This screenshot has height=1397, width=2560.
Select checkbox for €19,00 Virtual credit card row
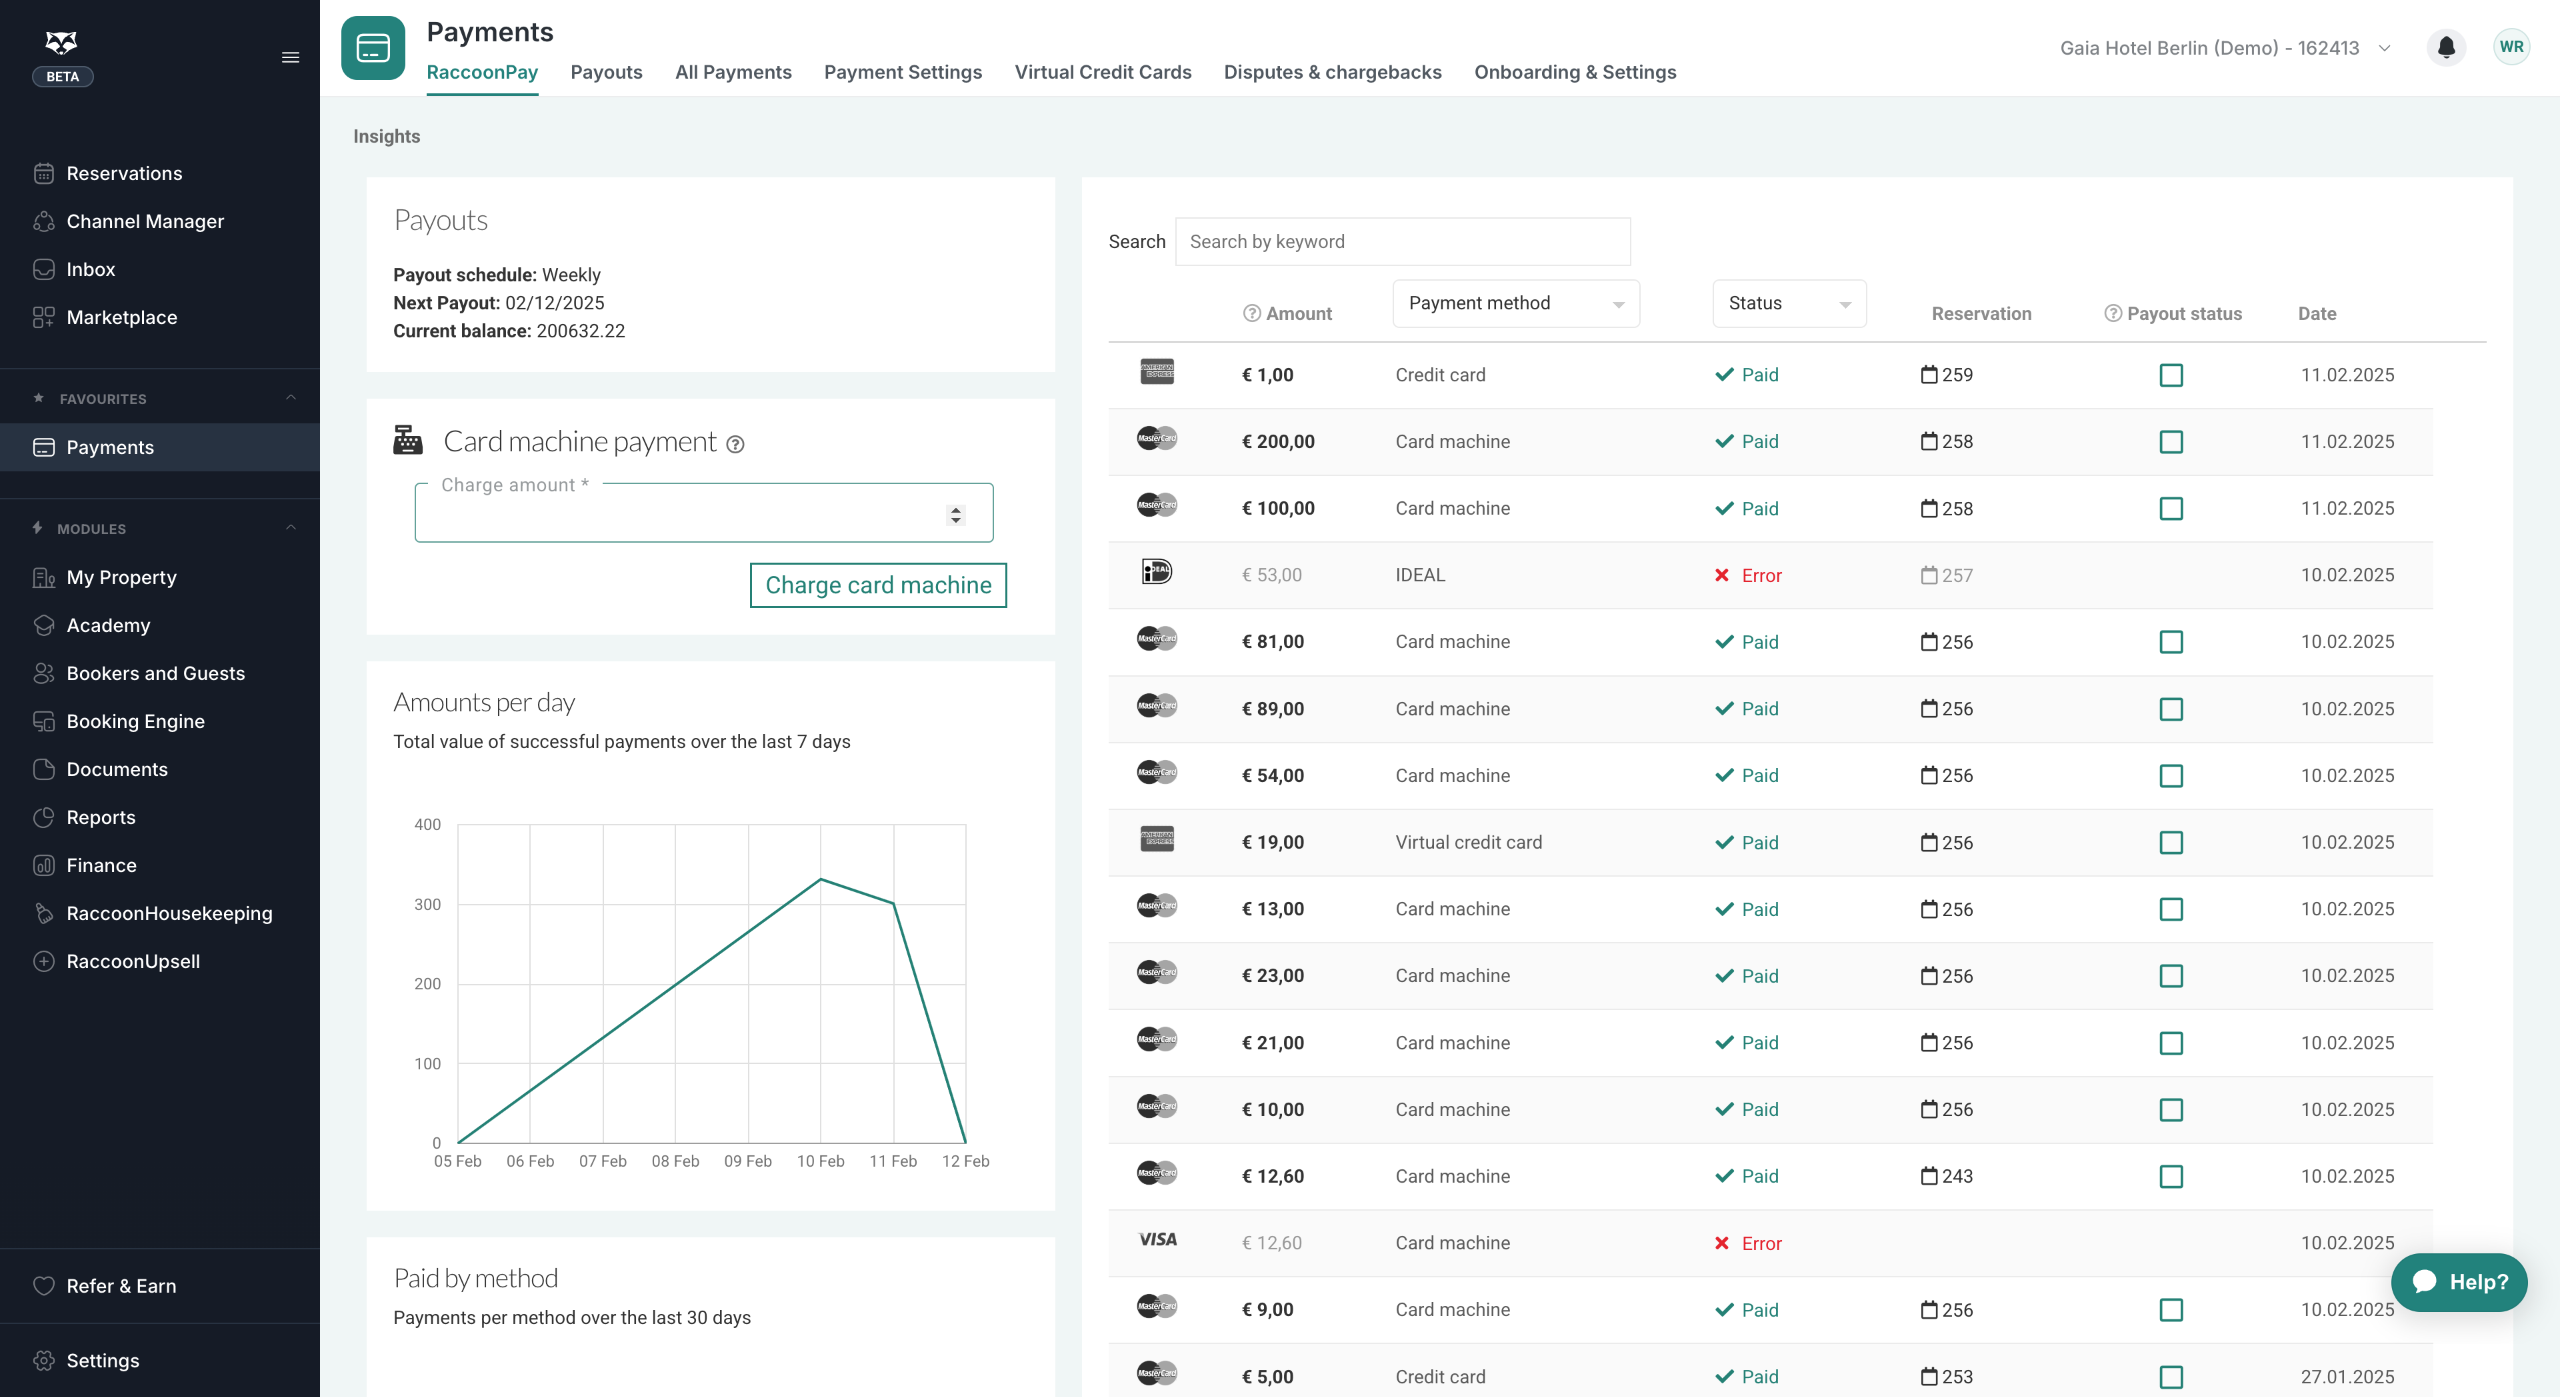pos(2171,843)
